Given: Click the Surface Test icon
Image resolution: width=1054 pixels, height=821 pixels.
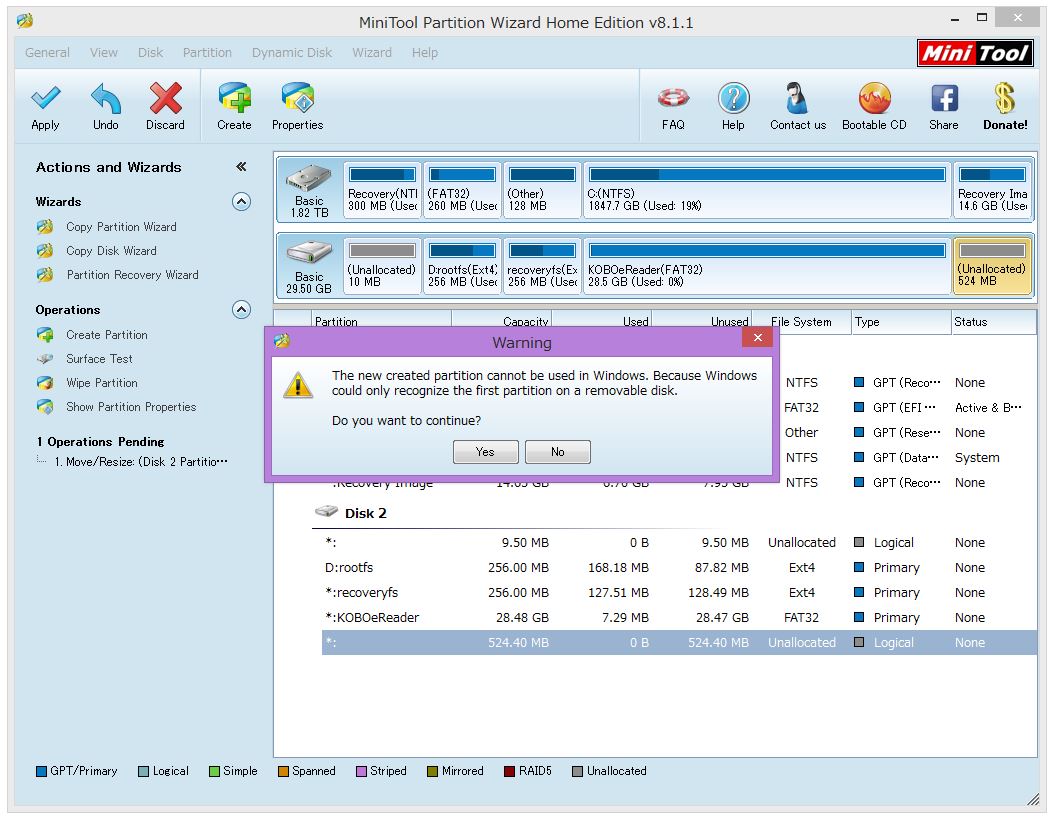Looking at the screenshot, I should (45, 359).
